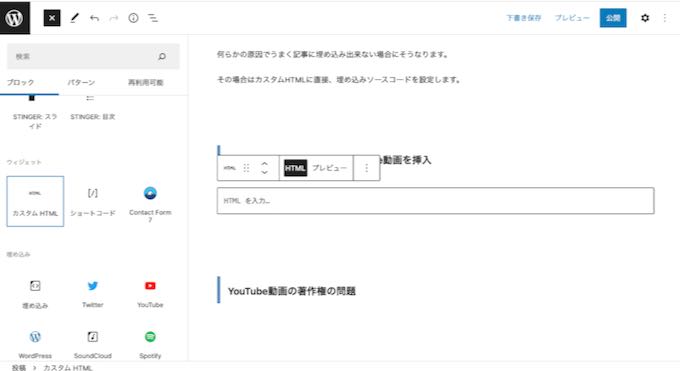Insert the STINGER: スライド block
Screen dimensions: 680x371
(x=35, y=114)
